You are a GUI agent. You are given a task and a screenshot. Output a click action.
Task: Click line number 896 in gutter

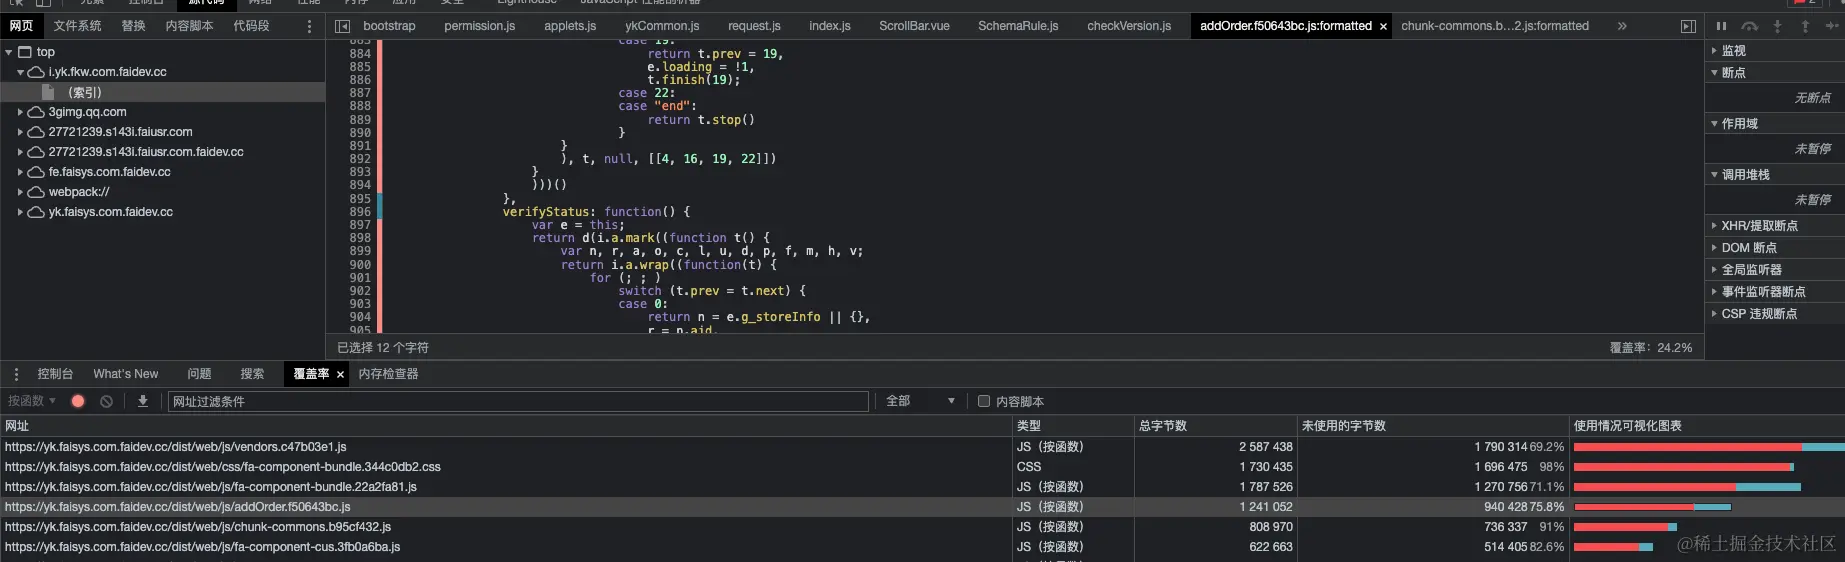pos(360,212)
